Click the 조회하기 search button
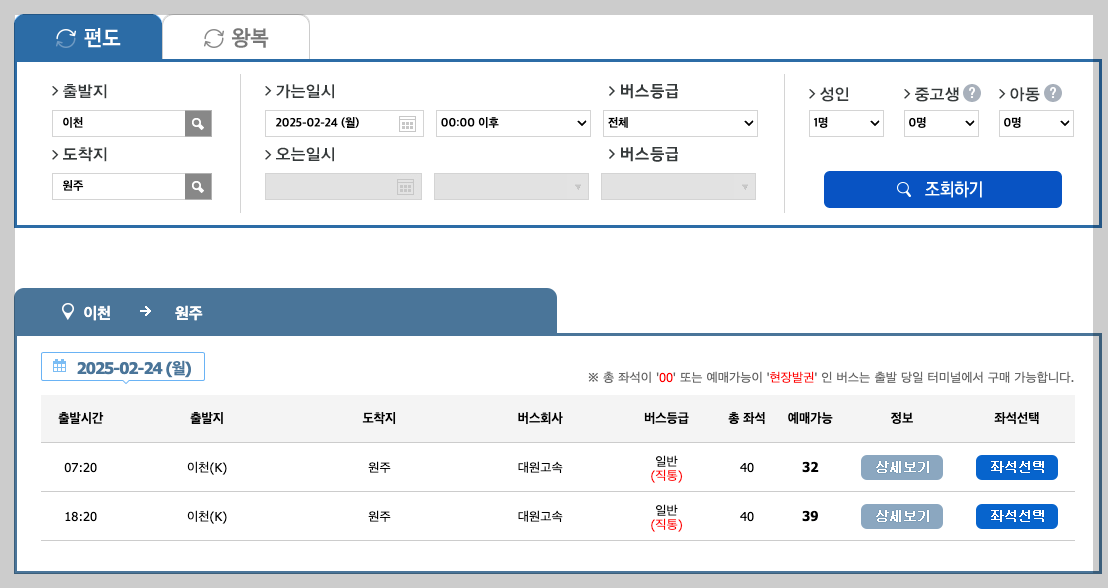This screenshot has height=588, width=1108. pos(941,189)
